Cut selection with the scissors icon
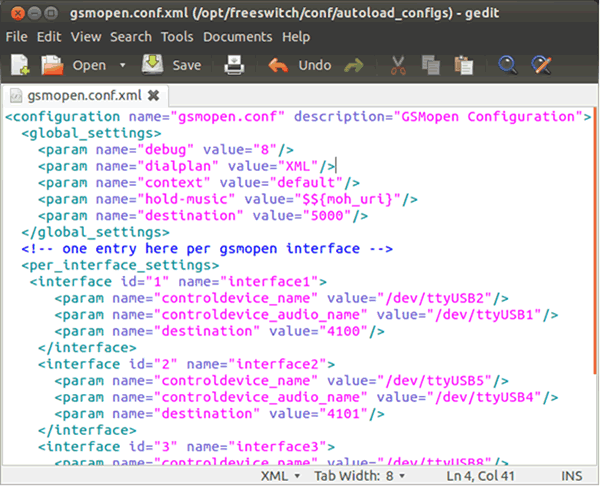The image size is (600, 487). click(x=398, y=66)
